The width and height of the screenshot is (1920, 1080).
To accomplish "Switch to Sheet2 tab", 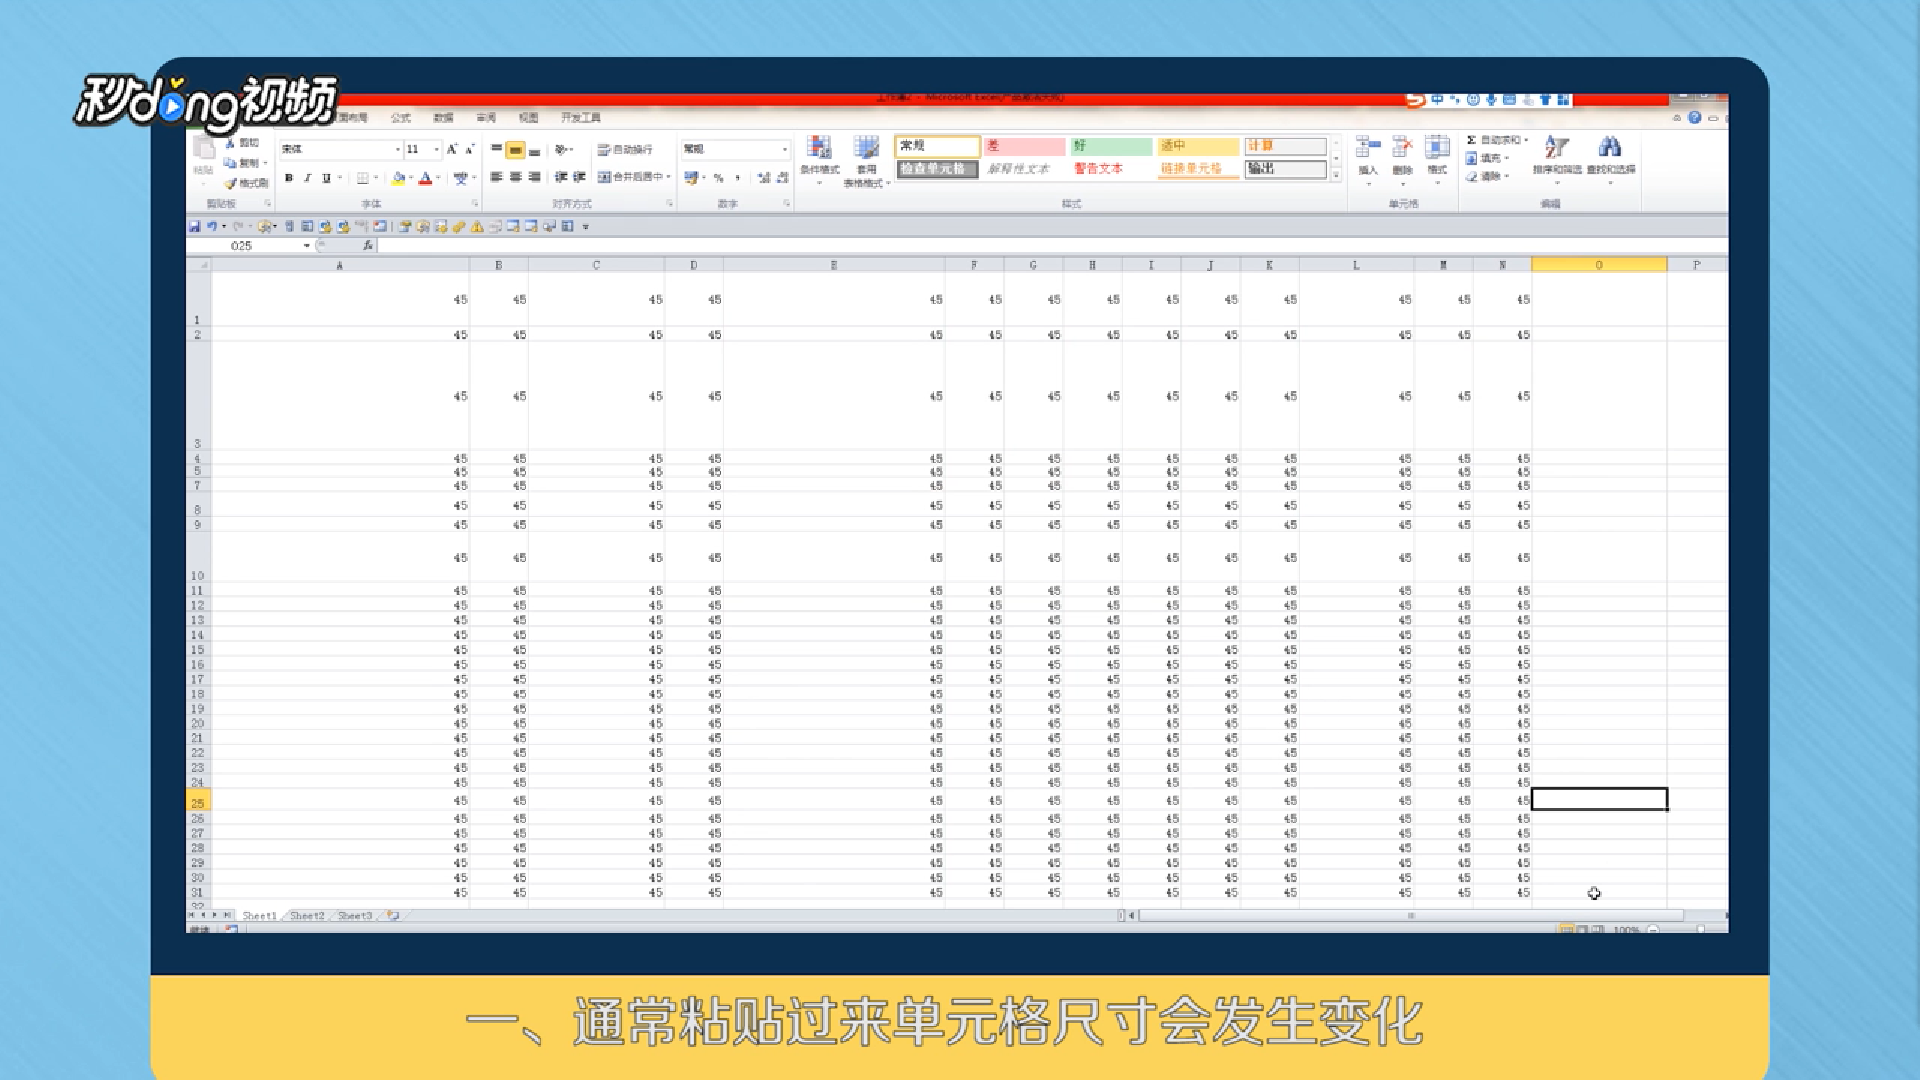I will pos(307,916).
